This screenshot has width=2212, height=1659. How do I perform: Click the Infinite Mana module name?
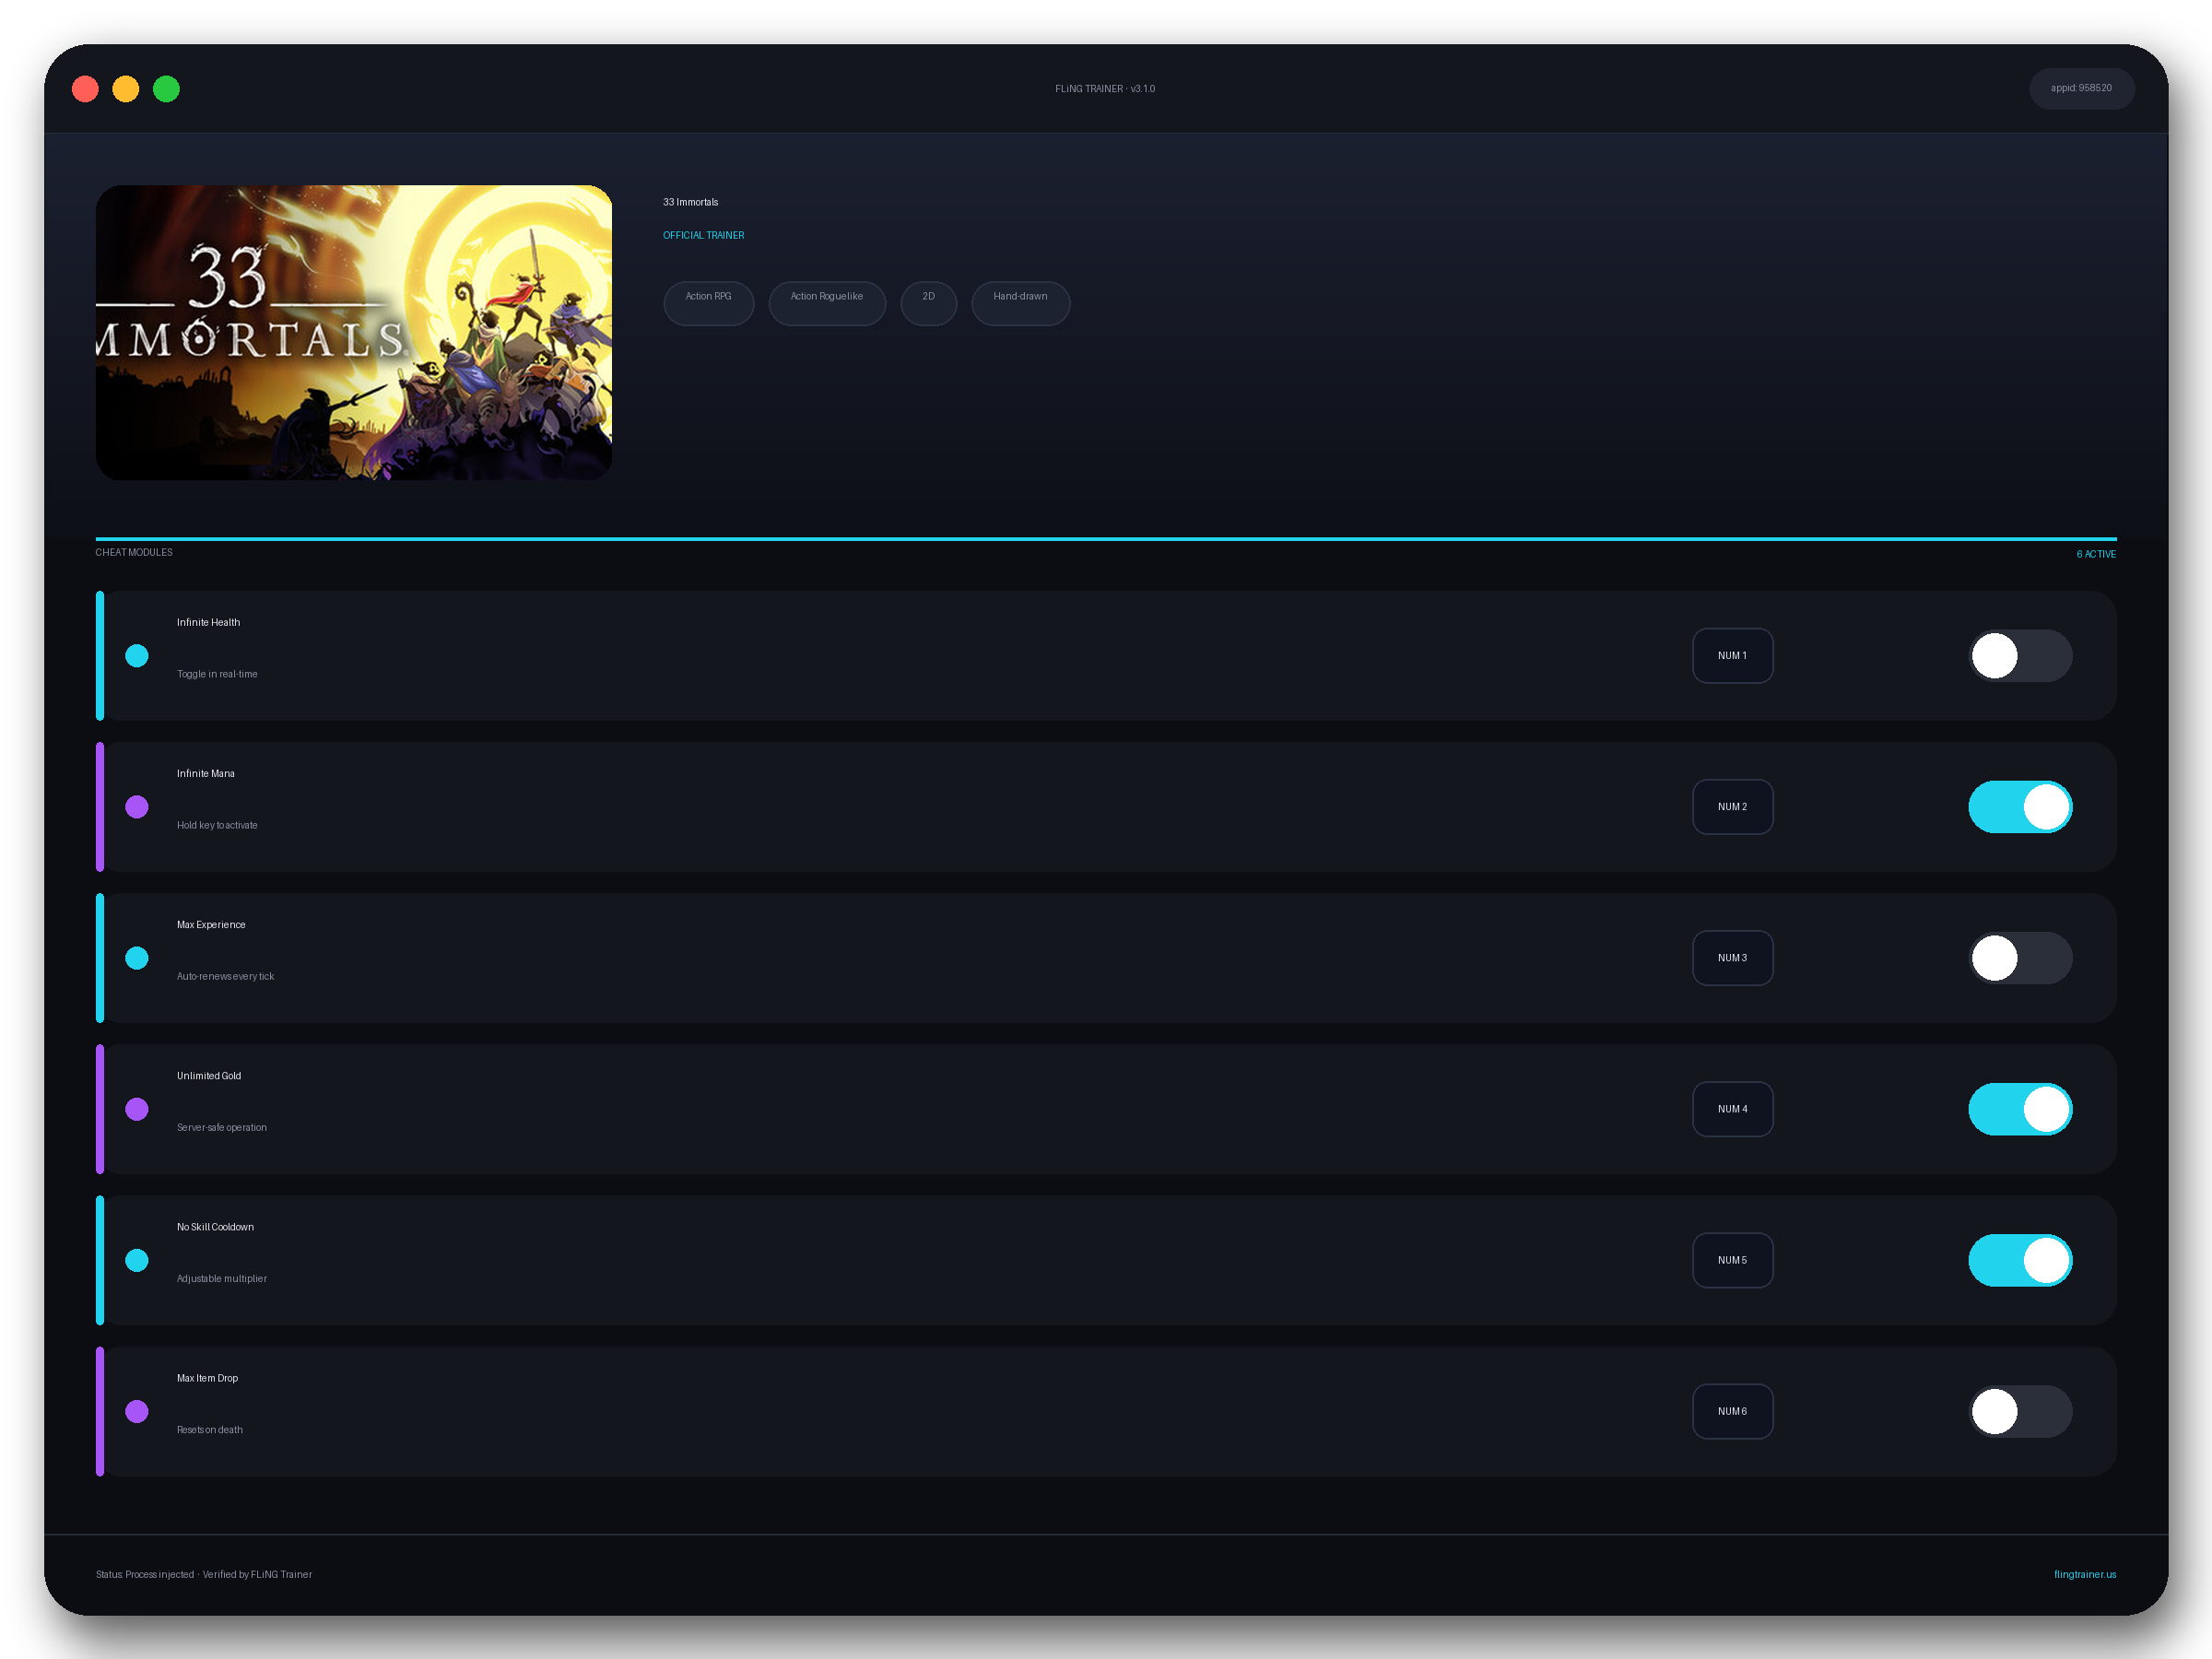pyautogui.click(x=206, y=773)
